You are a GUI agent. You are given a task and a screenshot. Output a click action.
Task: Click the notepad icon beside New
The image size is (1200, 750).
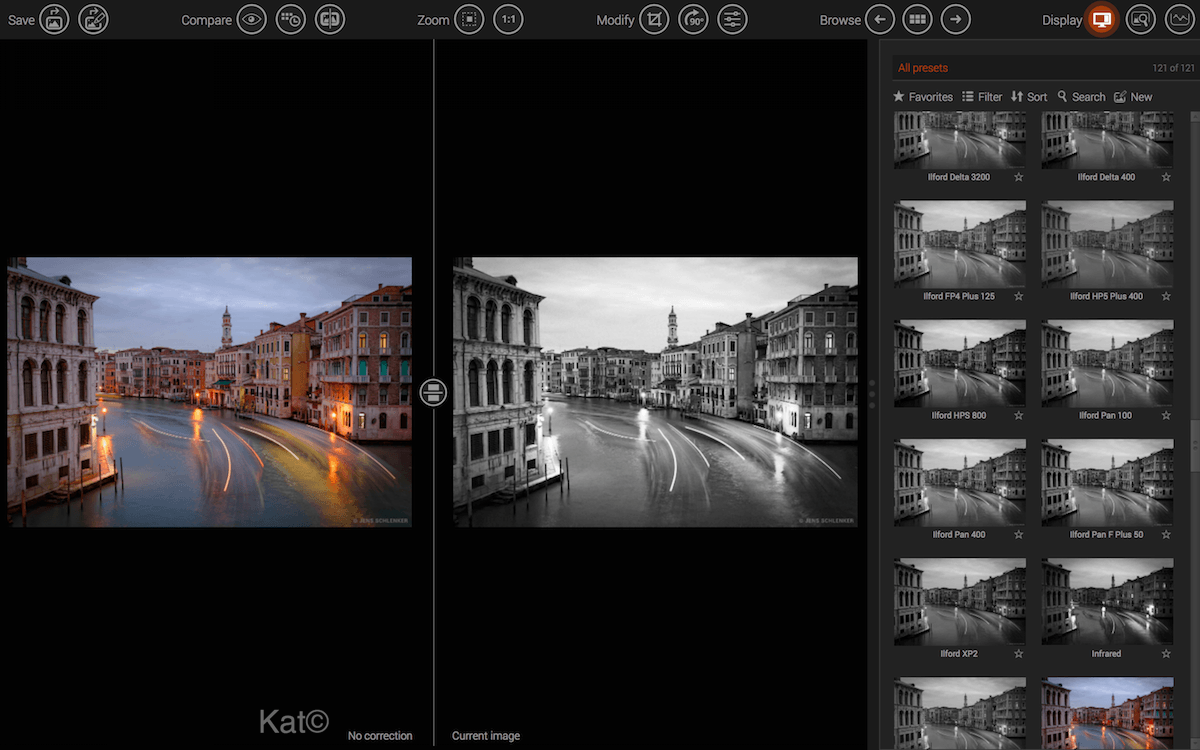(x=1120, y=96)
